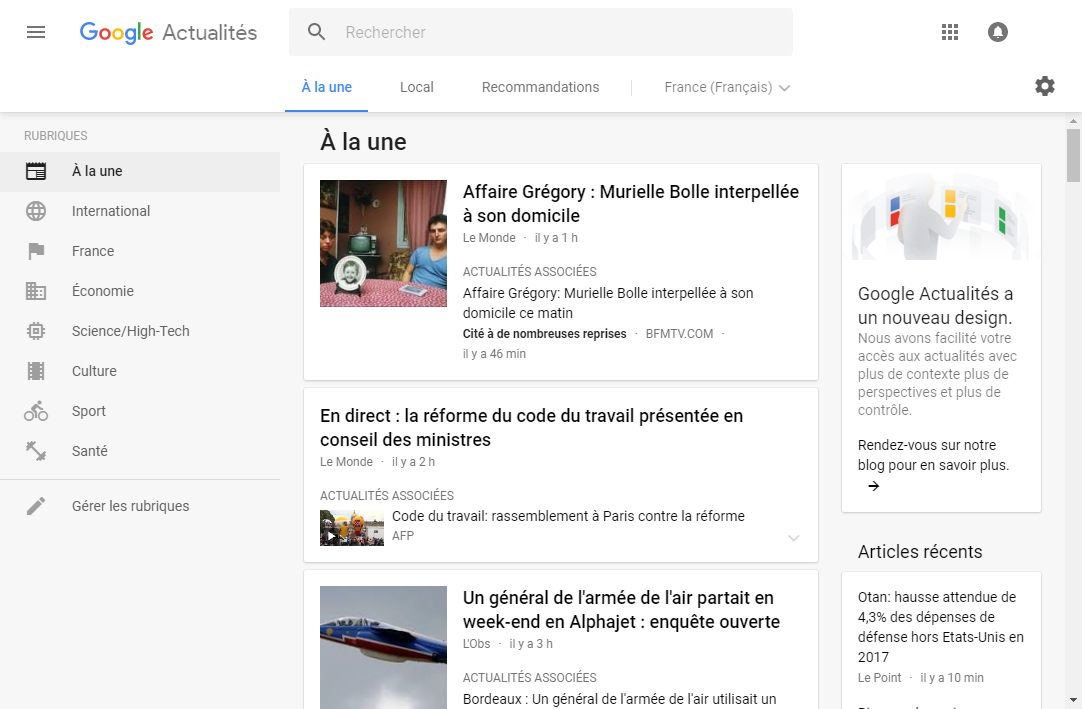Click the Santé dumbbell icon

(36, 451)
